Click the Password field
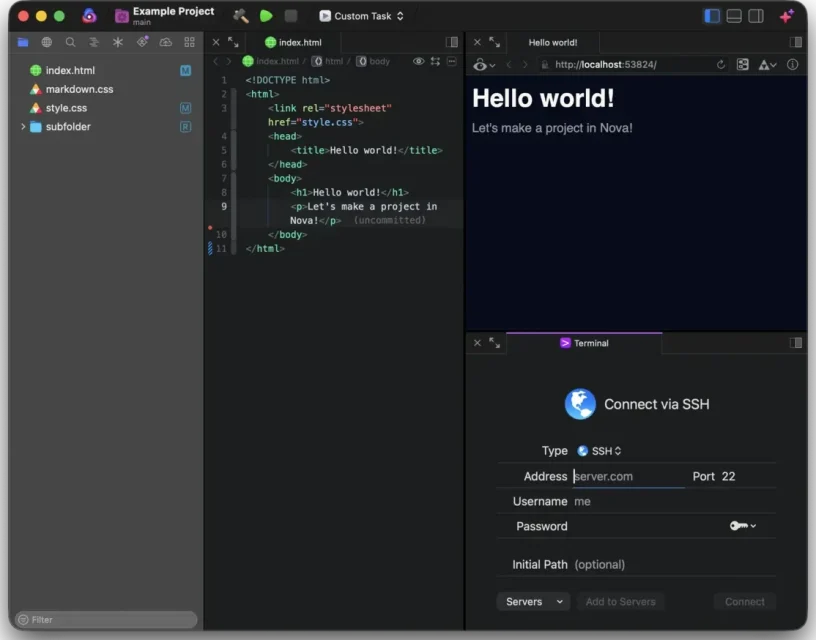 [x=648, y=526]
